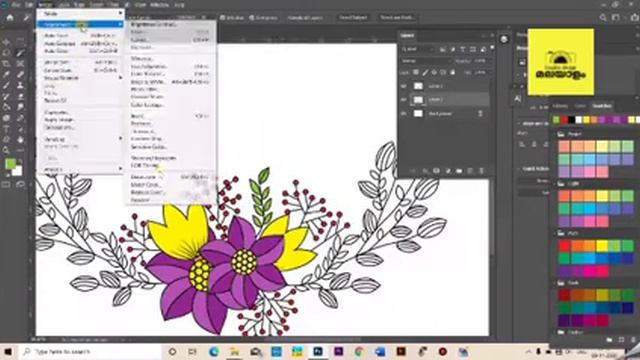Select the Hand tool
This screenshot has height=360, width=640.
20,140
